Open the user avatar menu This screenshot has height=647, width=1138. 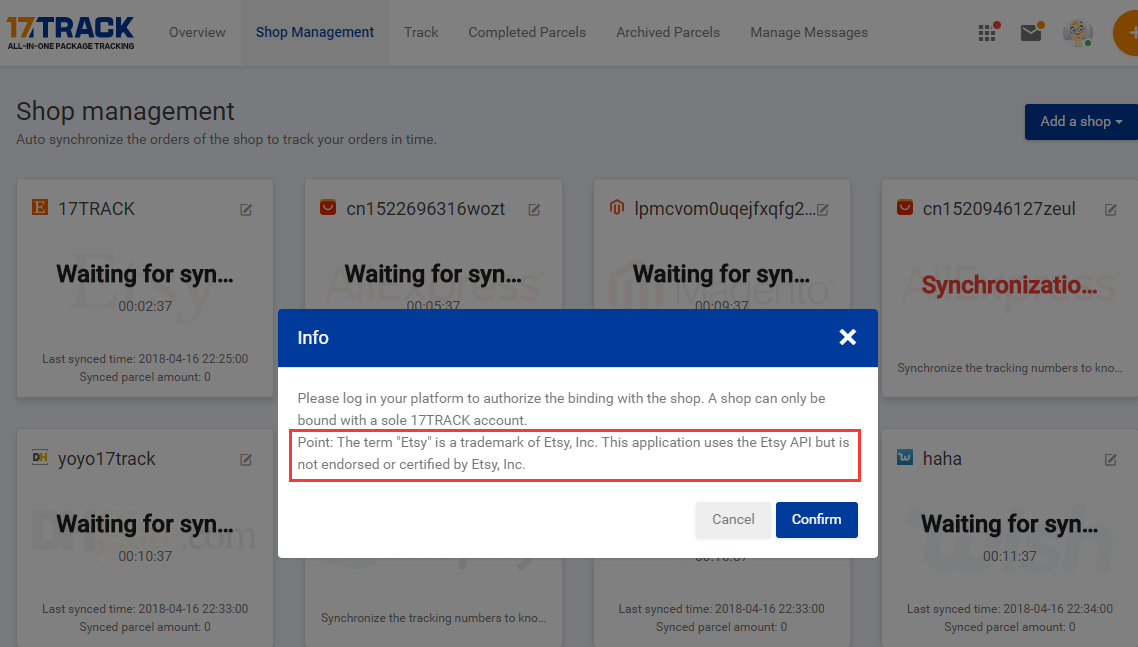pyautogui.click(x=1078, y=33)
